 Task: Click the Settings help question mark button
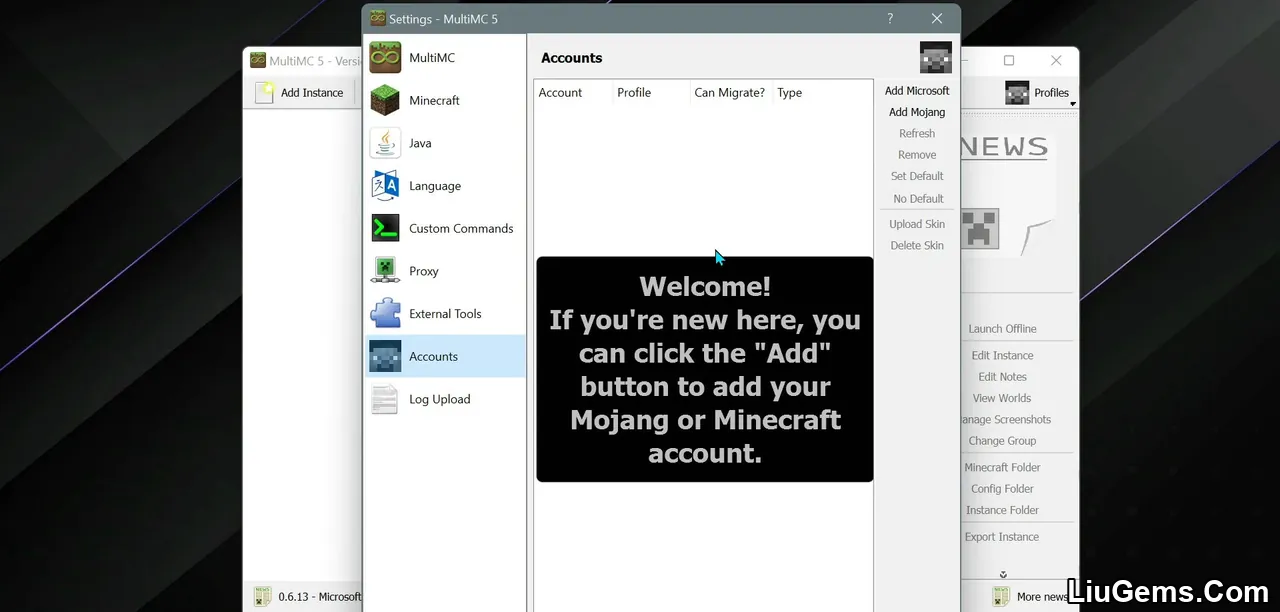click(890, 18)
